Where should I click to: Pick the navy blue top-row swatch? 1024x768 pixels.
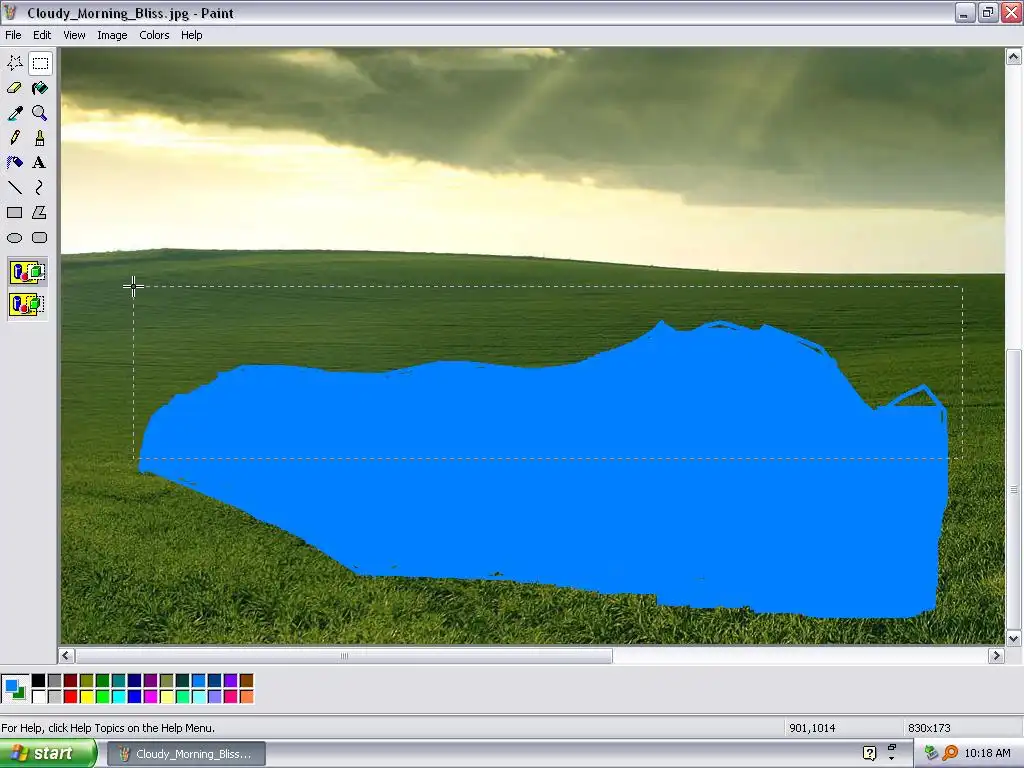click(x=135, y=680)
